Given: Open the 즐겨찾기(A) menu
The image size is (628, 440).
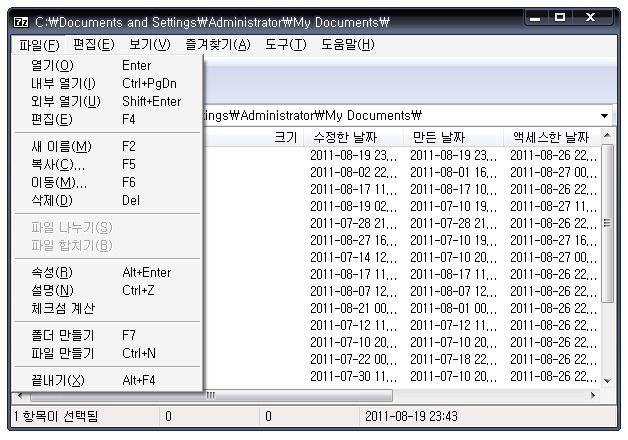Looking at the screenshot, I should [x=218, y=44].
